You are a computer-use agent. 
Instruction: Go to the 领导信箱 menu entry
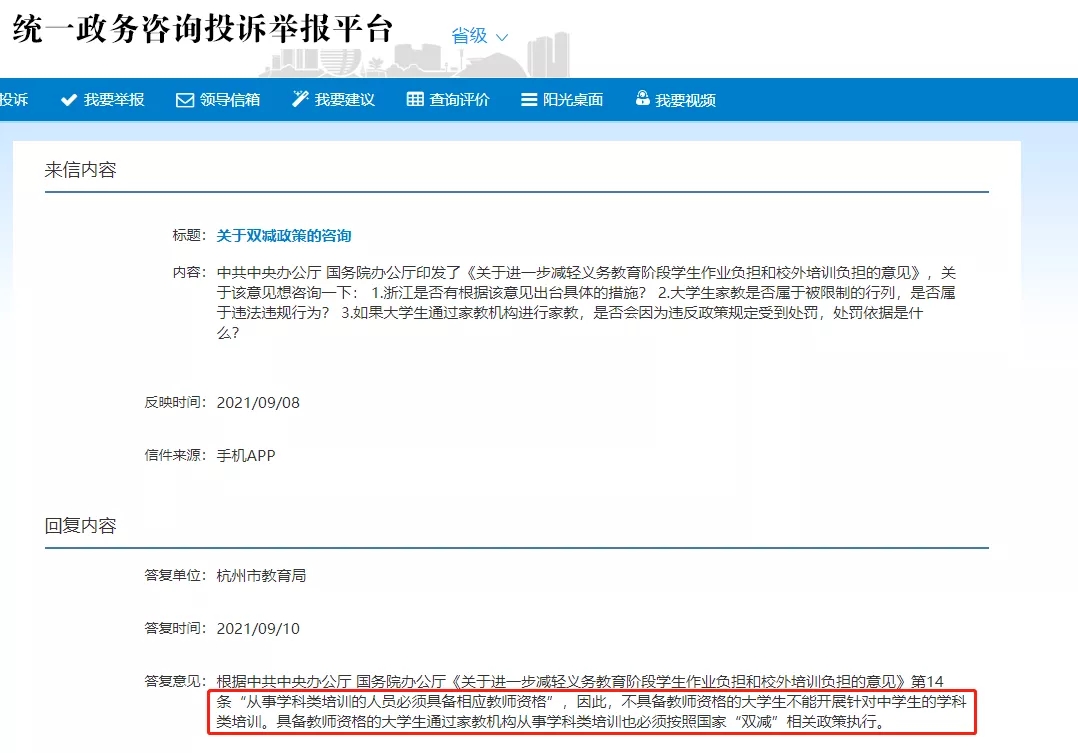click(x=218, y=100)
